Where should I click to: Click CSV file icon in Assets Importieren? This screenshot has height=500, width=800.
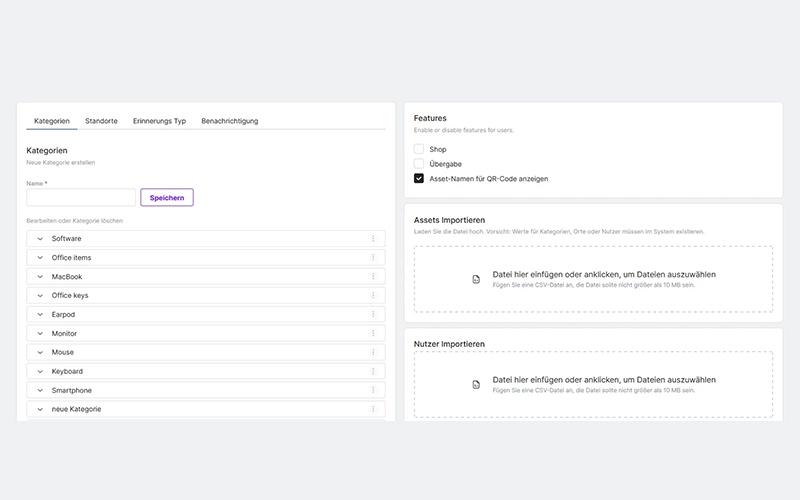(476, 279)
